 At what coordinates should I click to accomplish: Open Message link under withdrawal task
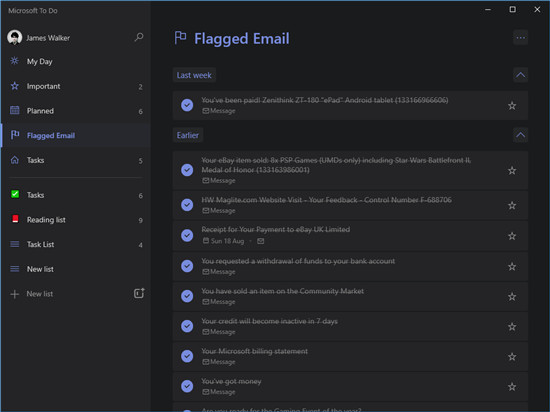pos(219,272)
